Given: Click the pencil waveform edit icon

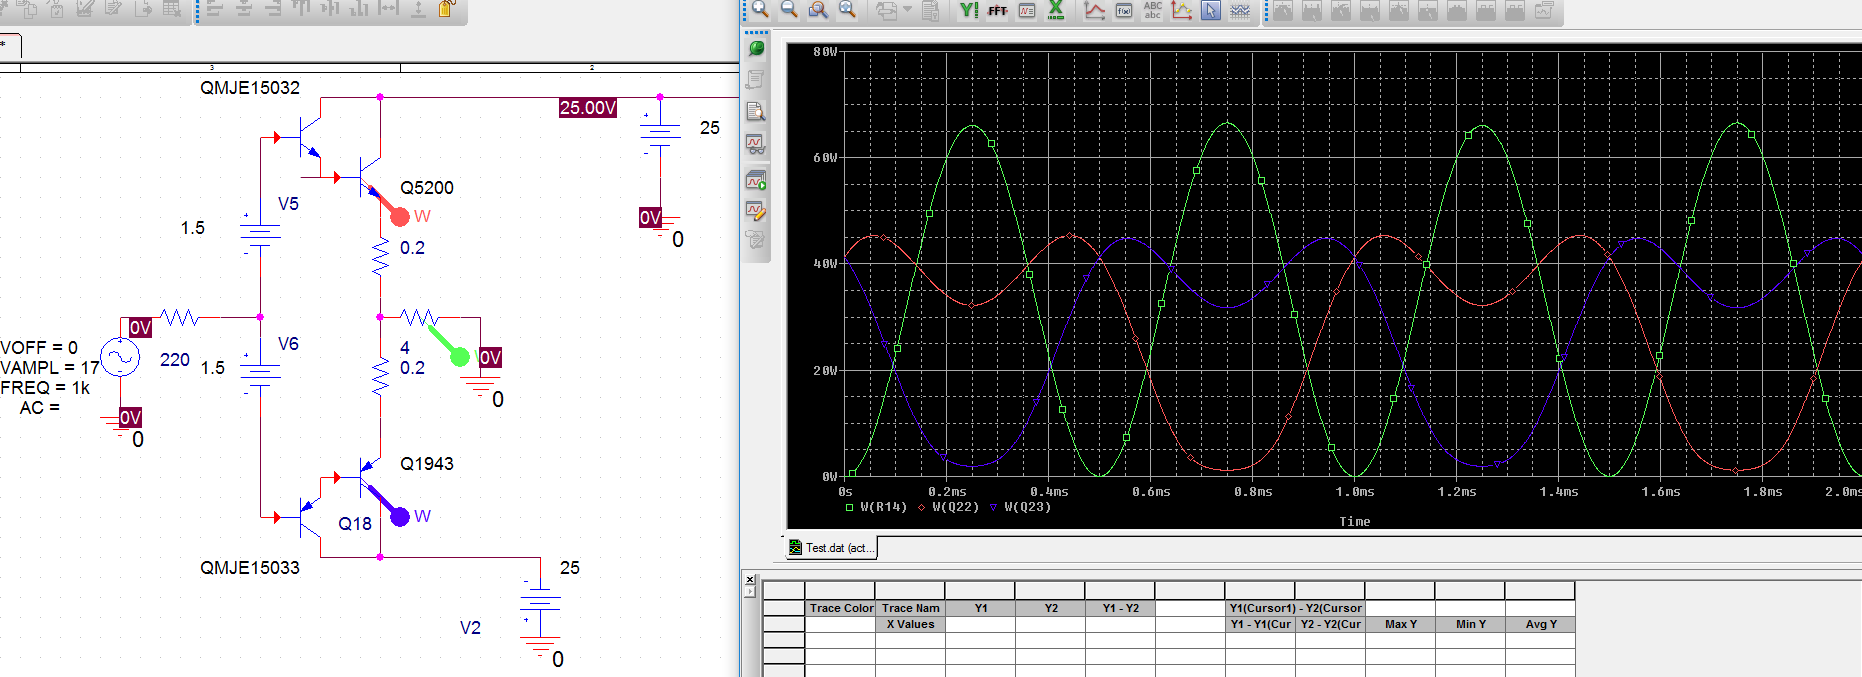Looking at the screenshot, I should click(756, 210).
